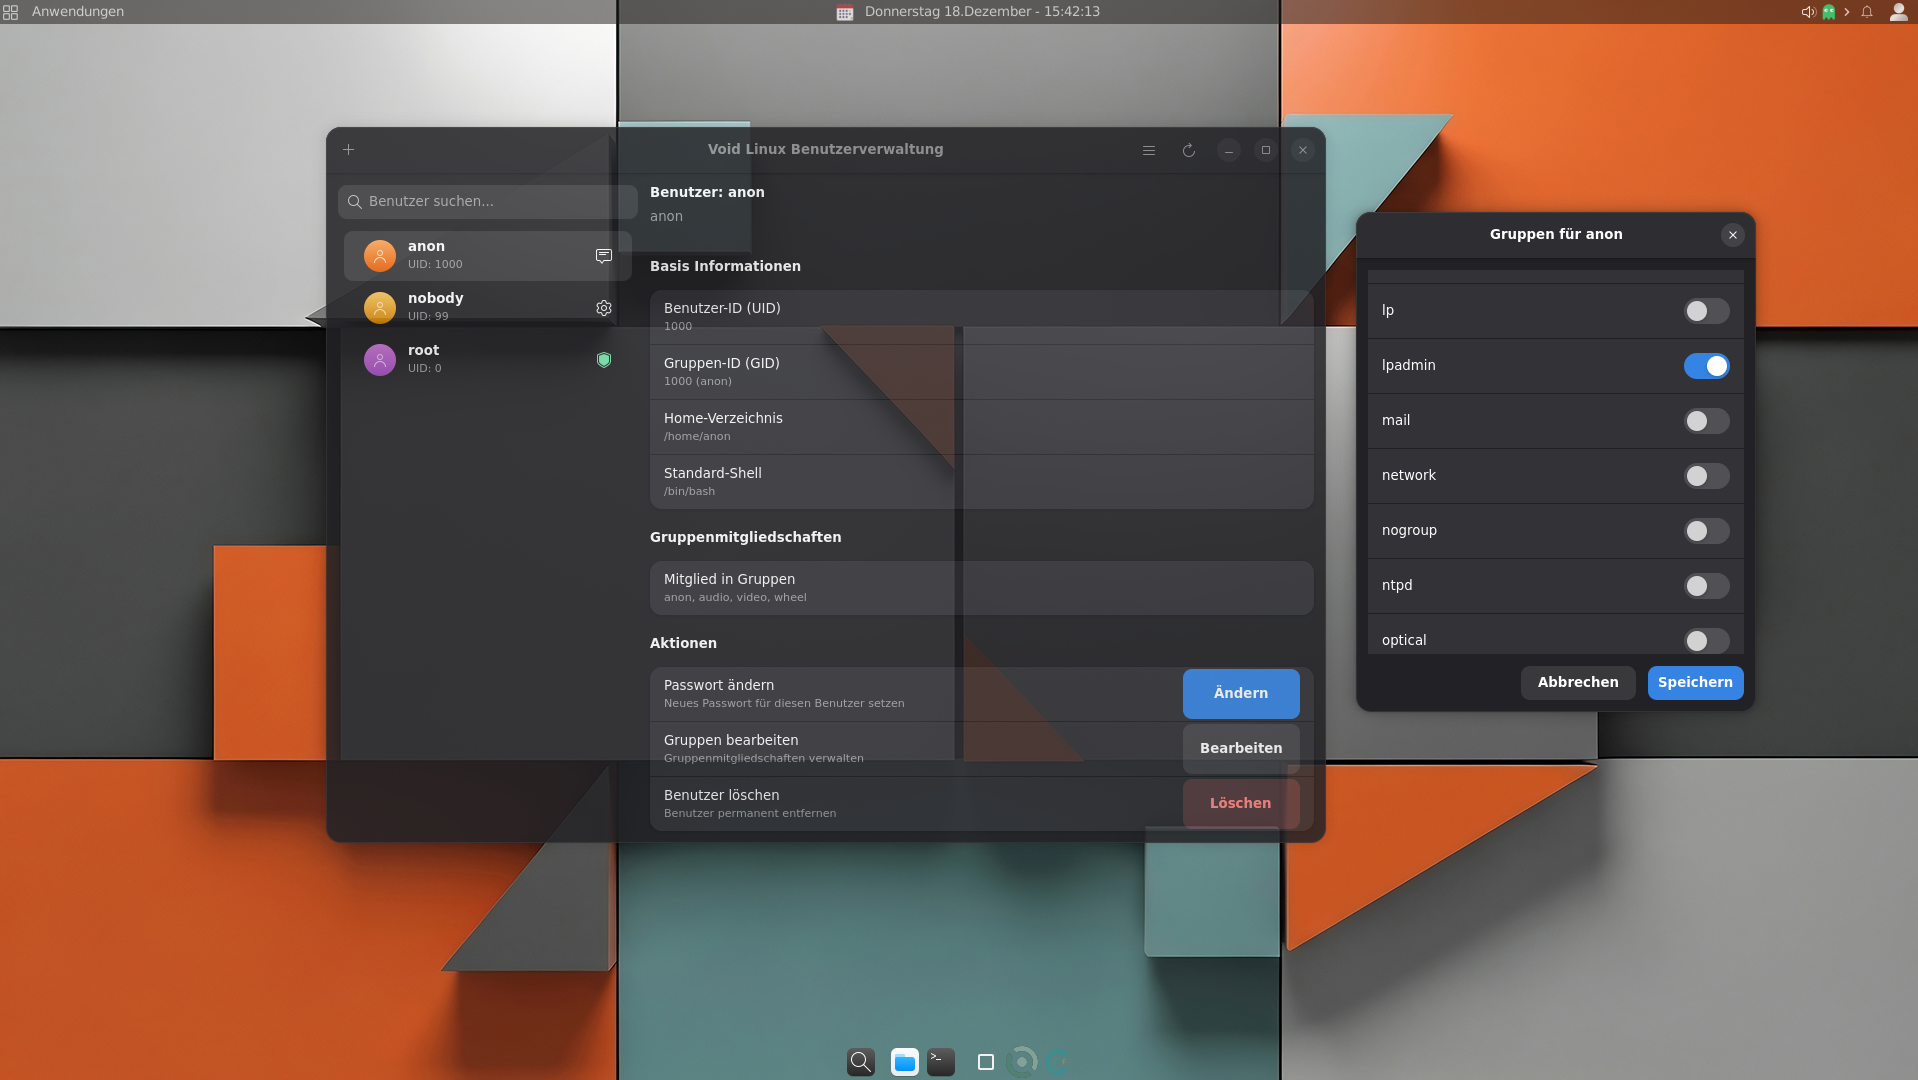Viewport: 1918px width, 1080px height.
Task: Click Abbrechen in the groups dialog
Action: tap(1578, 683)
